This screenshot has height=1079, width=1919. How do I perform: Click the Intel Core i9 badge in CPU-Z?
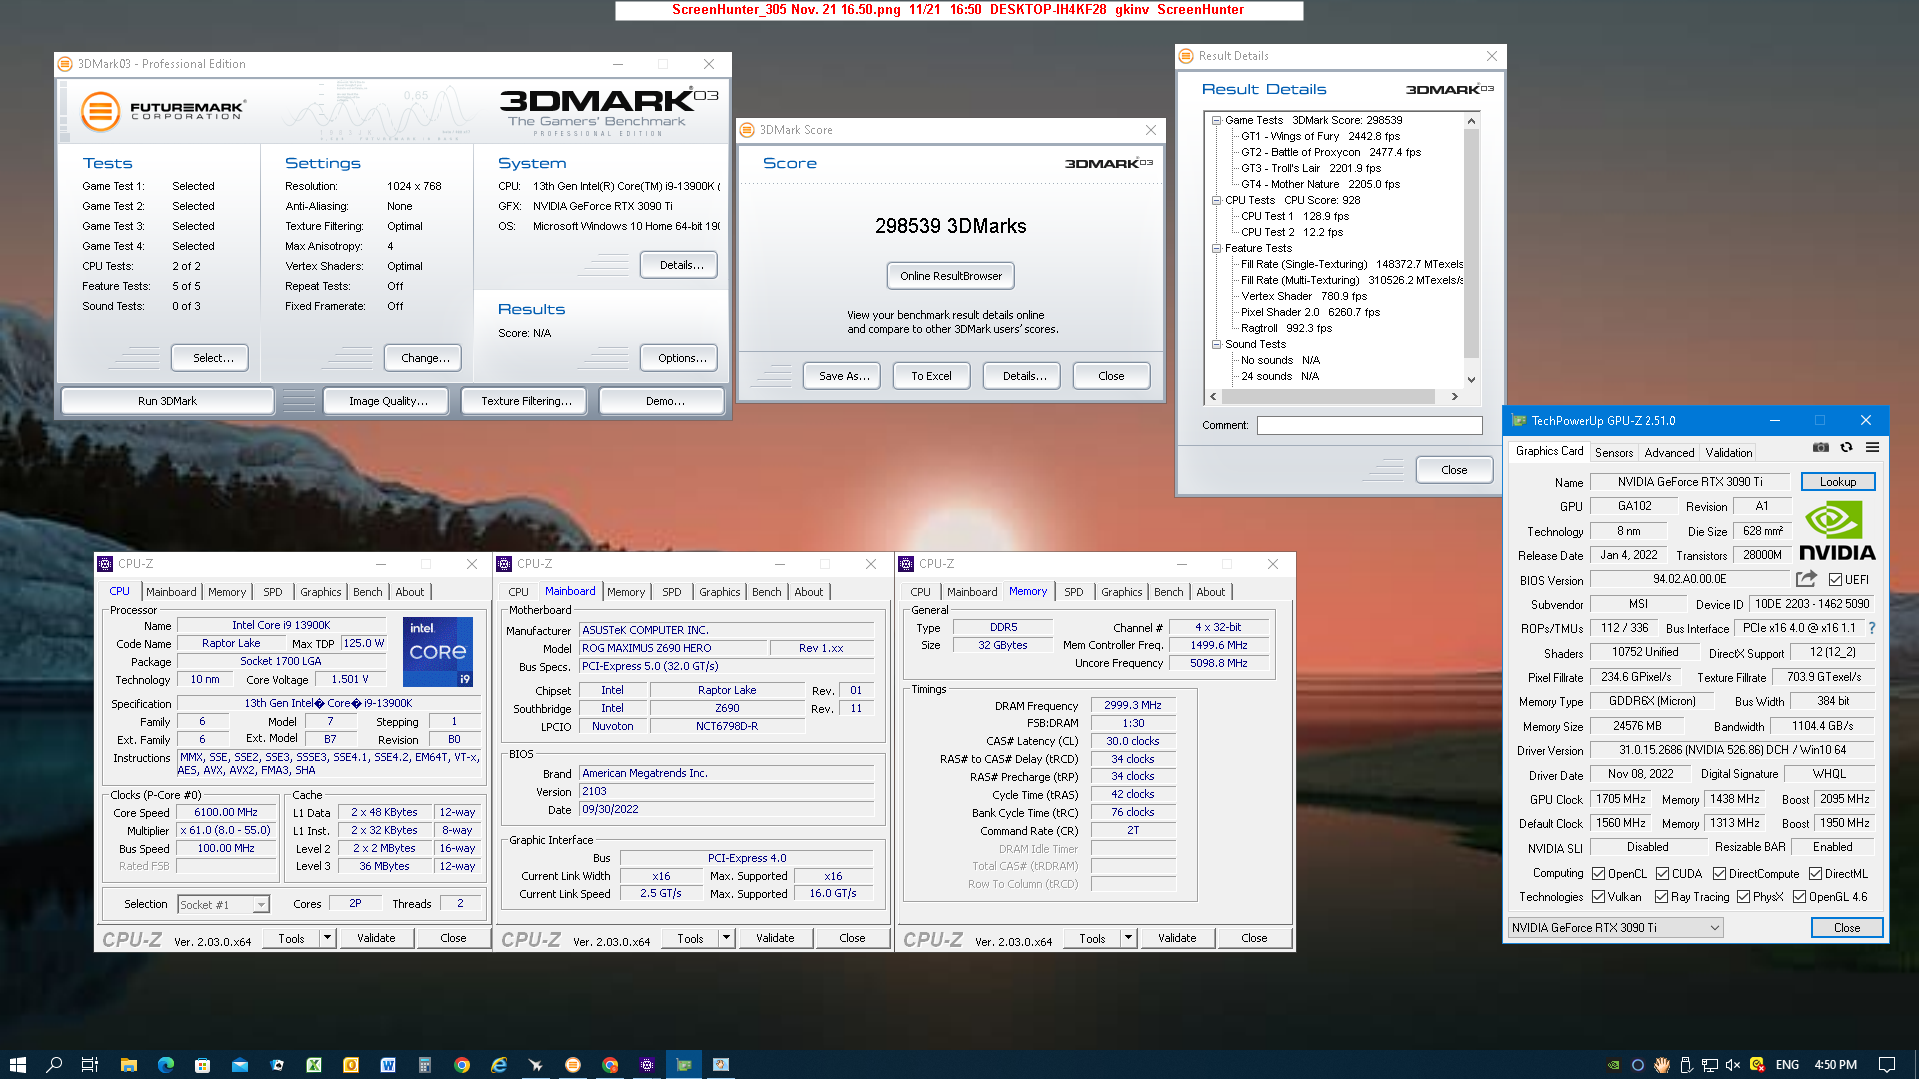point(438,651)
